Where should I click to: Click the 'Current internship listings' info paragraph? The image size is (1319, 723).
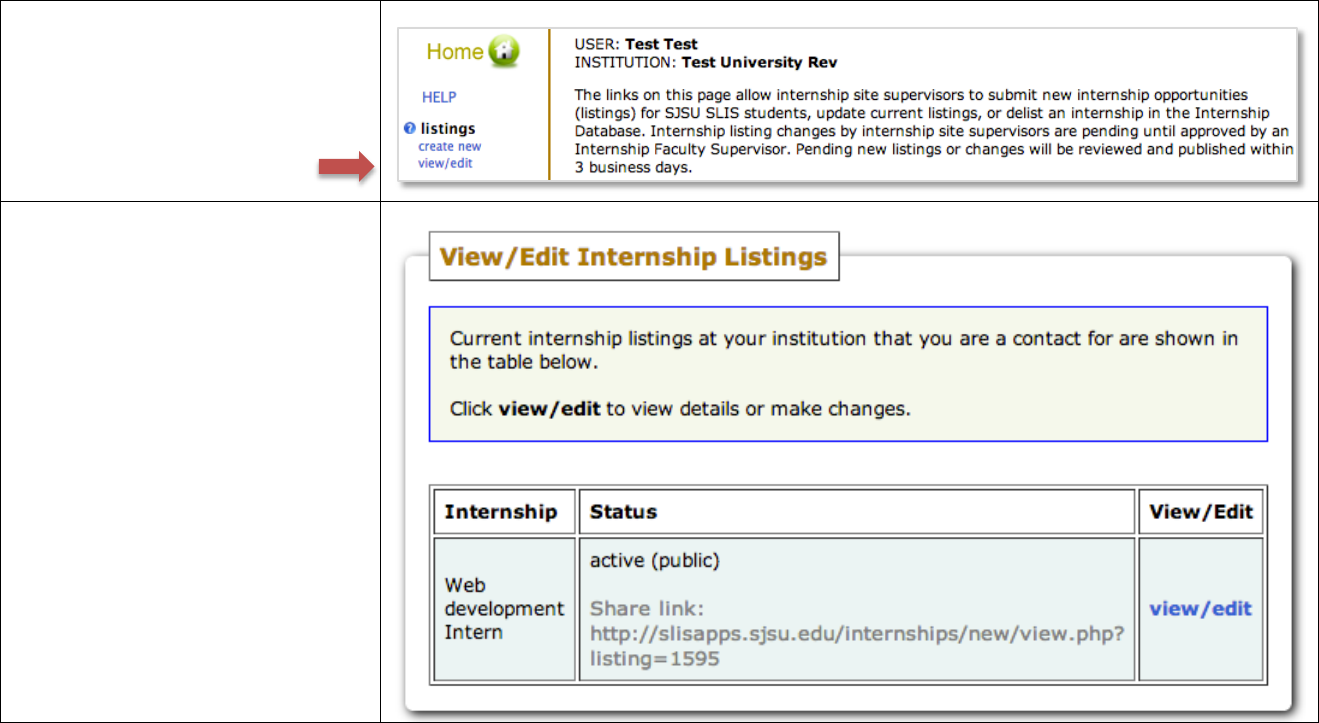[x=843, y=349]
